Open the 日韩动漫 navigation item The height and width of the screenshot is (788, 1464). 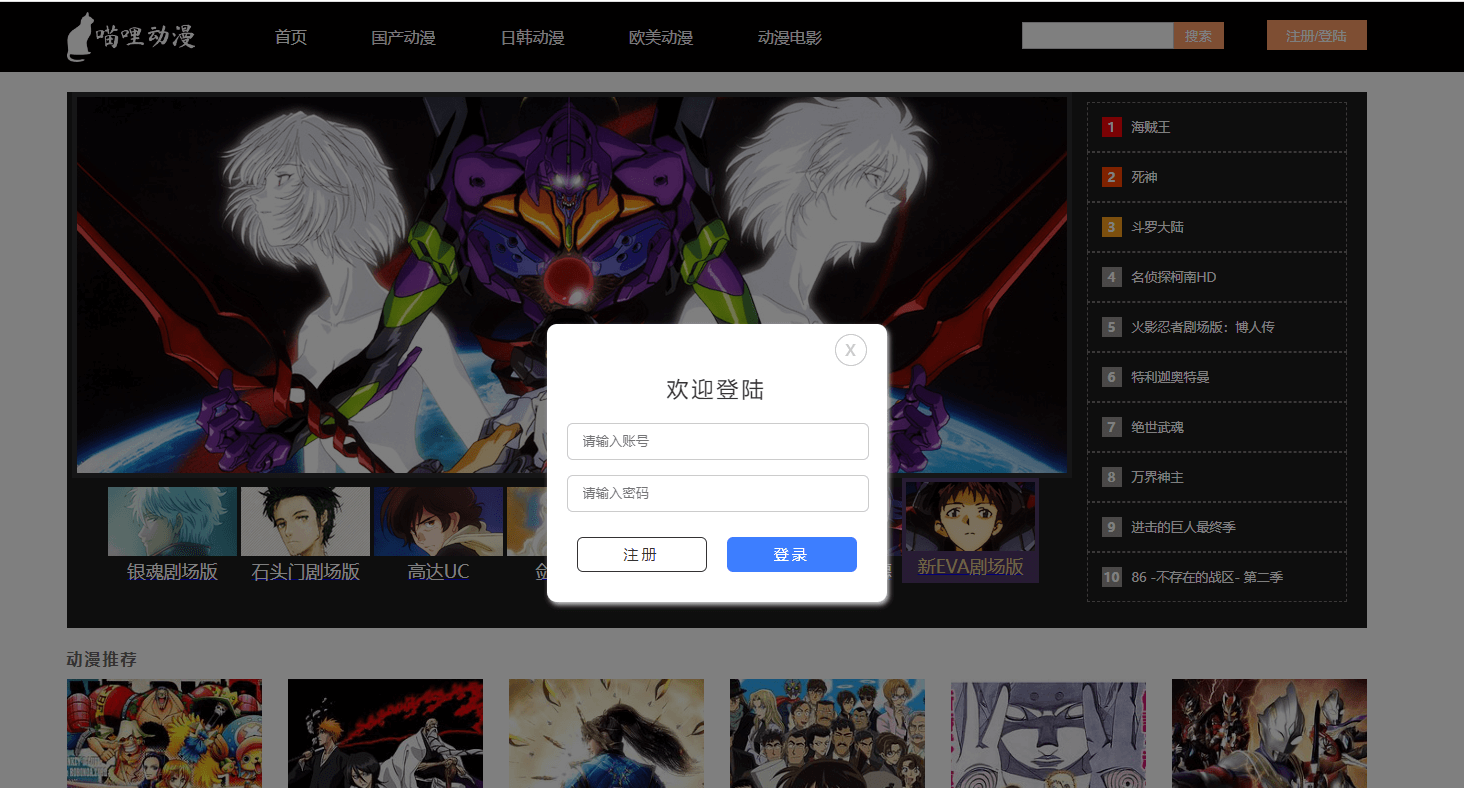coord(533,37)
